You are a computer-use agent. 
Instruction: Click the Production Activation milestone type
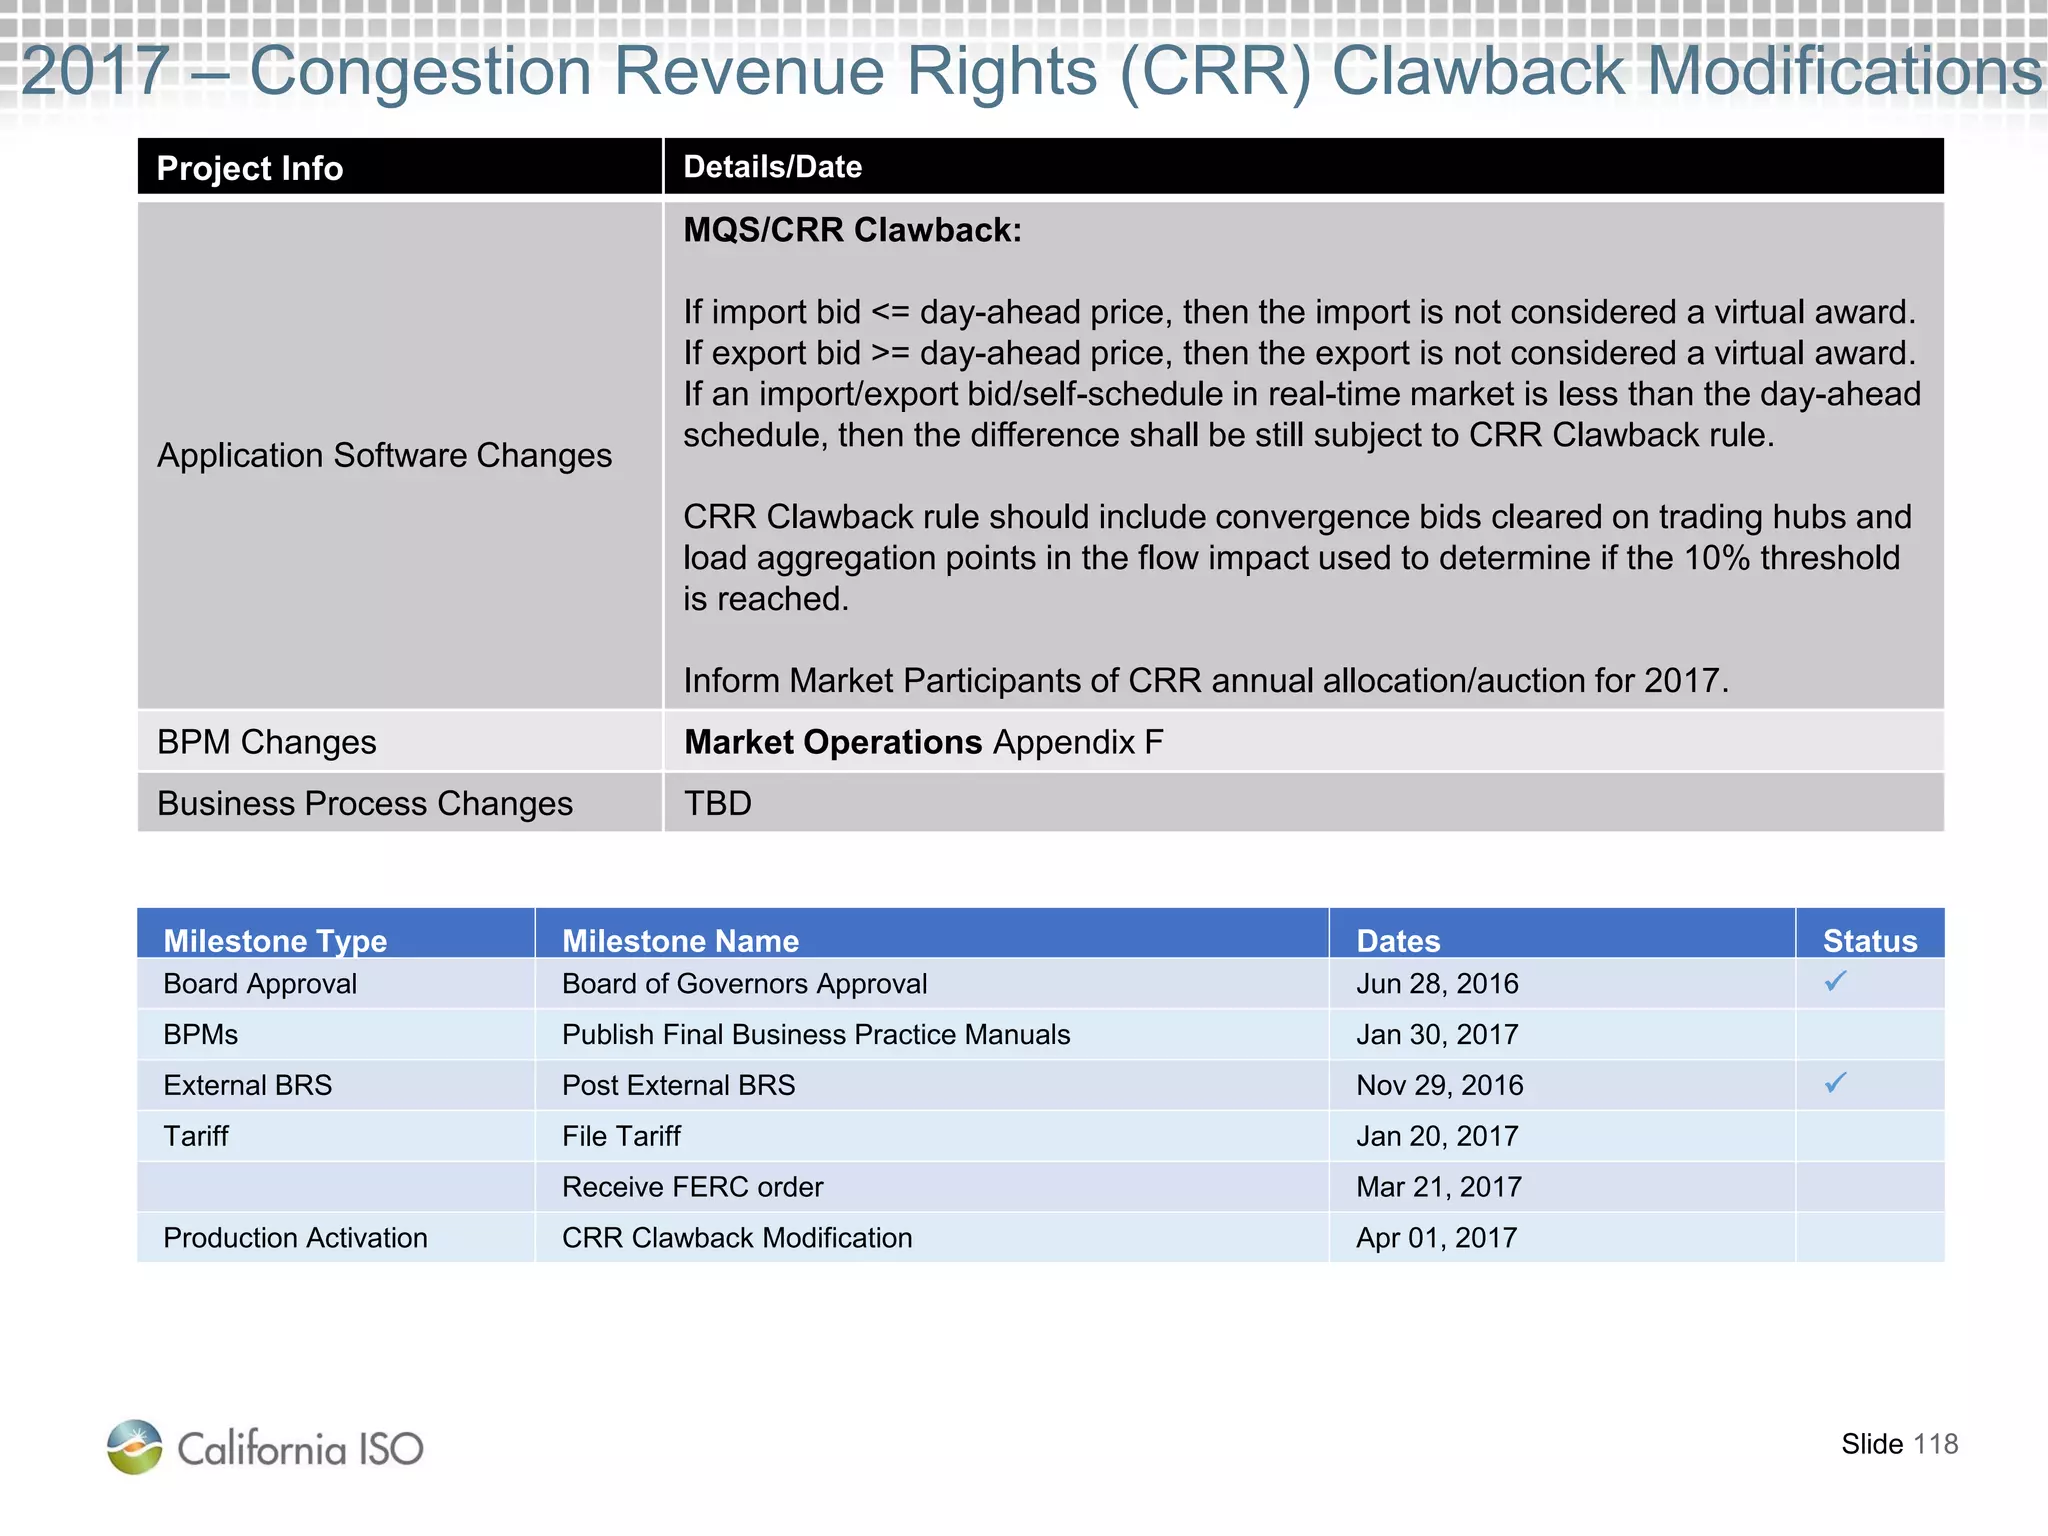pos(295,1238)
